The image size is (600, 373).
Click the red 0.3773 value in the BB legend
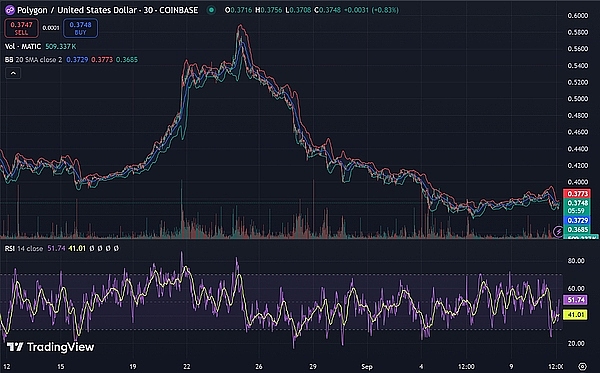[102, 60]
